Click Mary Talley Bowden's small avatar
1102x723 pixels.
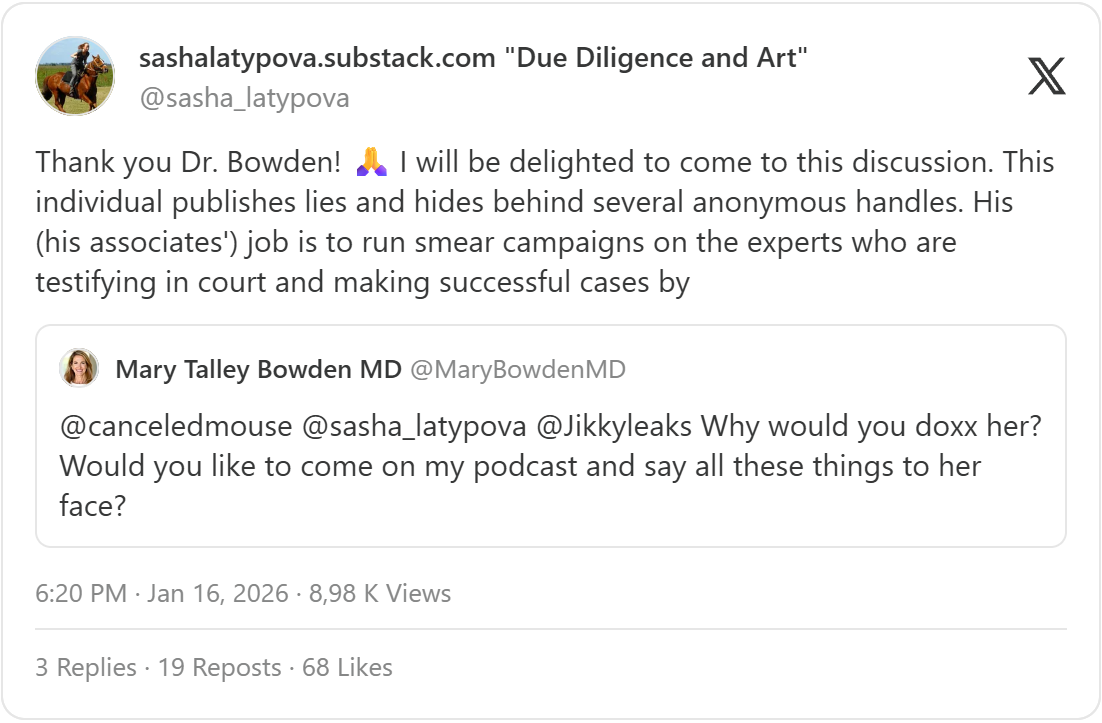79,368
